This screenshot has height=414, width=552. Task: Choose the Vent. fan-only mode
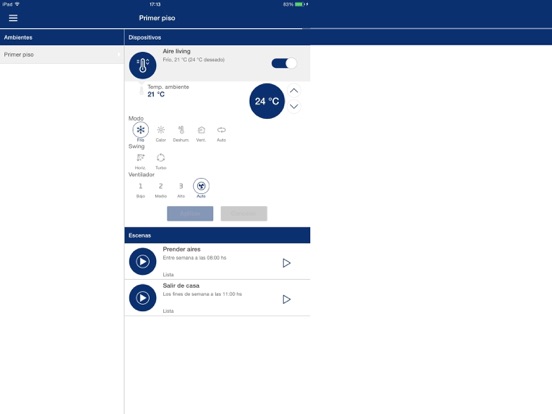(201, 130)
